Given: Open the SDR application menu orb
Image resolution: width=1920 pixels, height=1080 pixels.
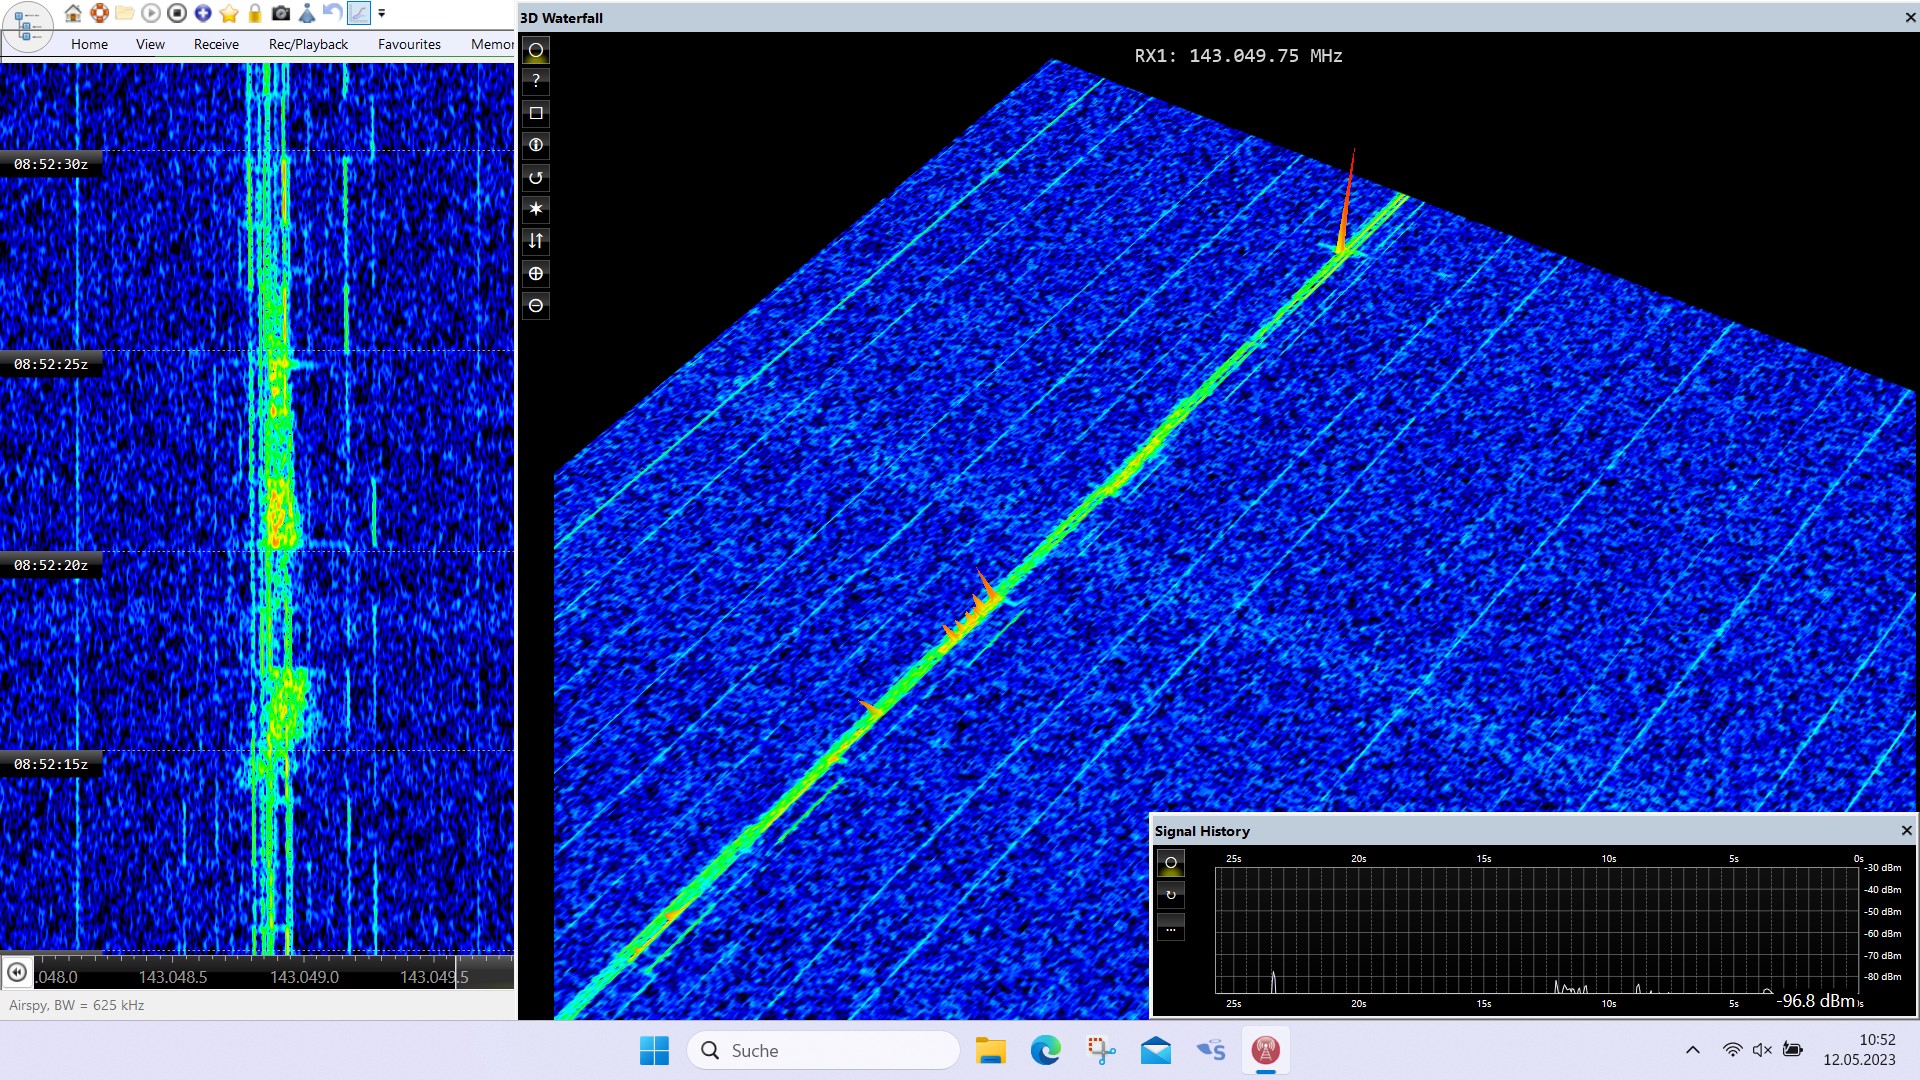Looking at the screenshot, I should (28, 27).
